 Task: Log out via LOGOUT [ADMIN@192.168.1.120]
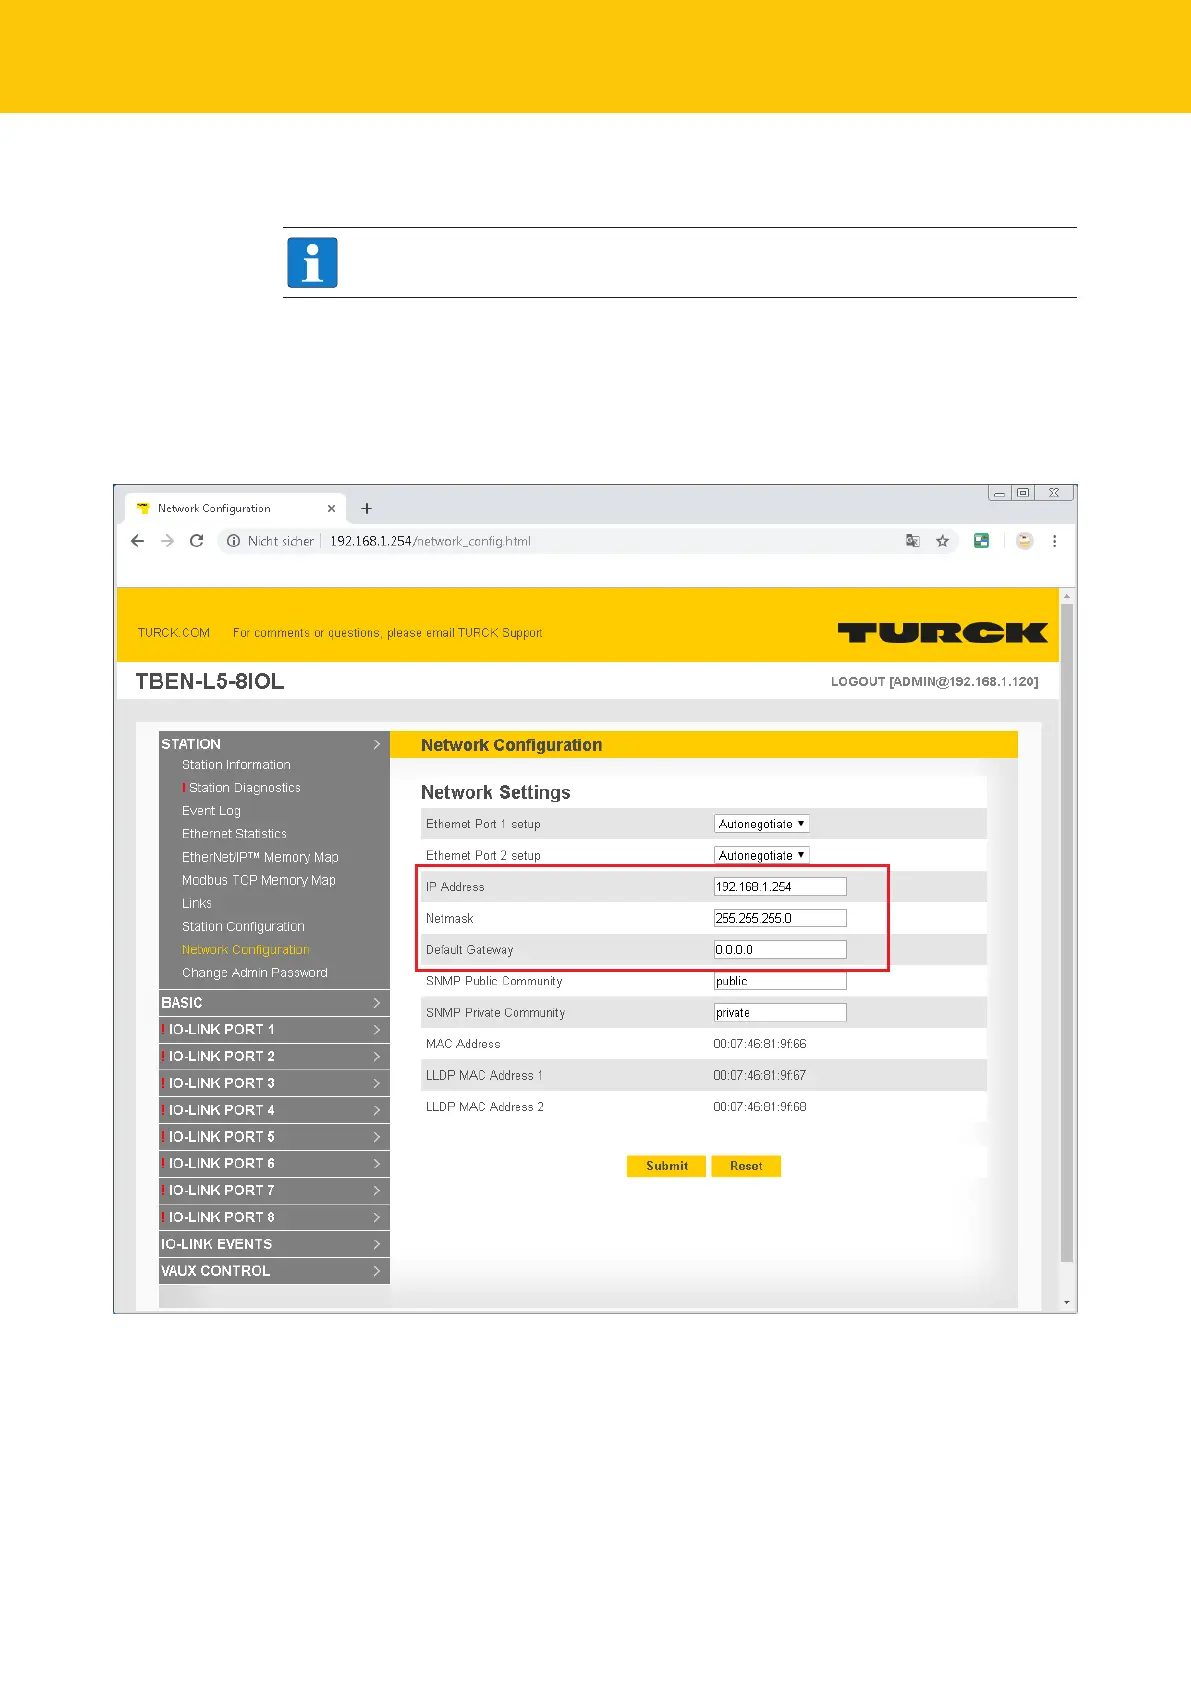pos(934,682)
